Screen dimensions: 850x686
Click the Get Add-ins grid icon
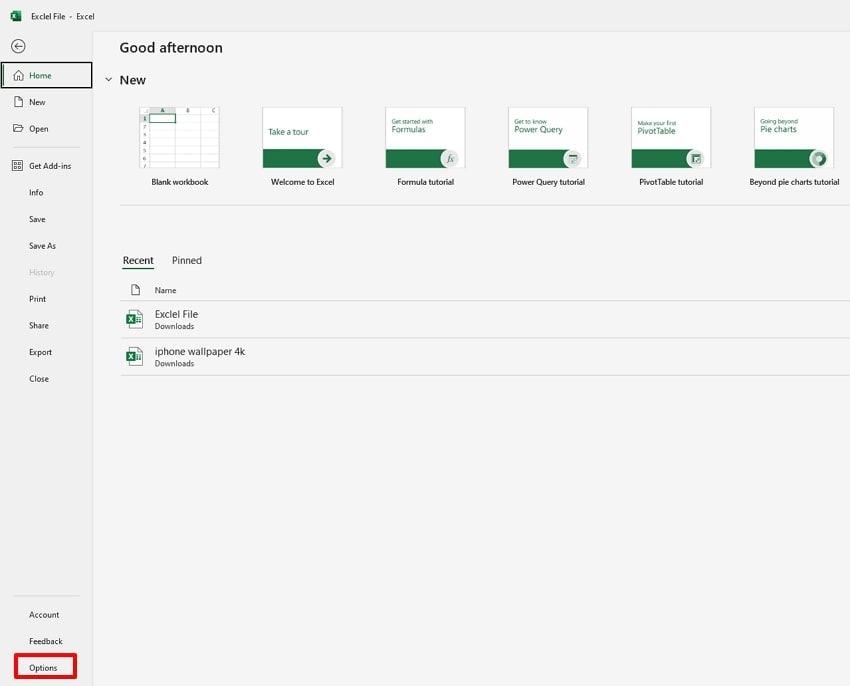tap(17, 165)
